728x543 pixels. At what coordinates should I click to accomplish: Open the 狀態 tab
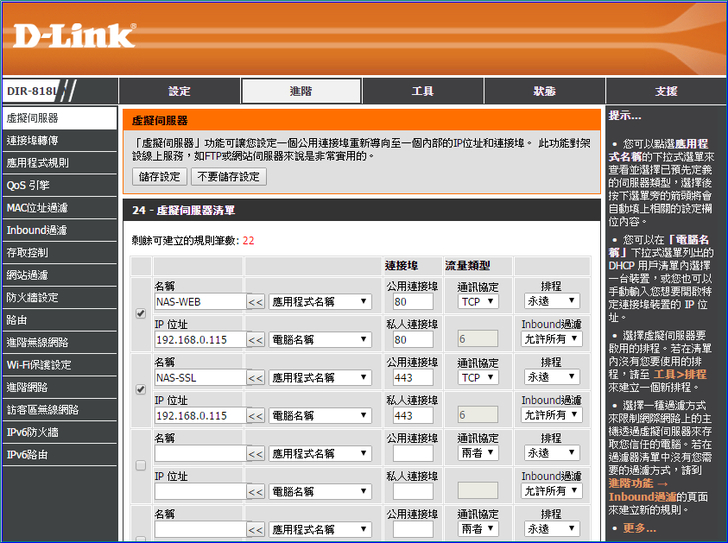click(544, 91)
